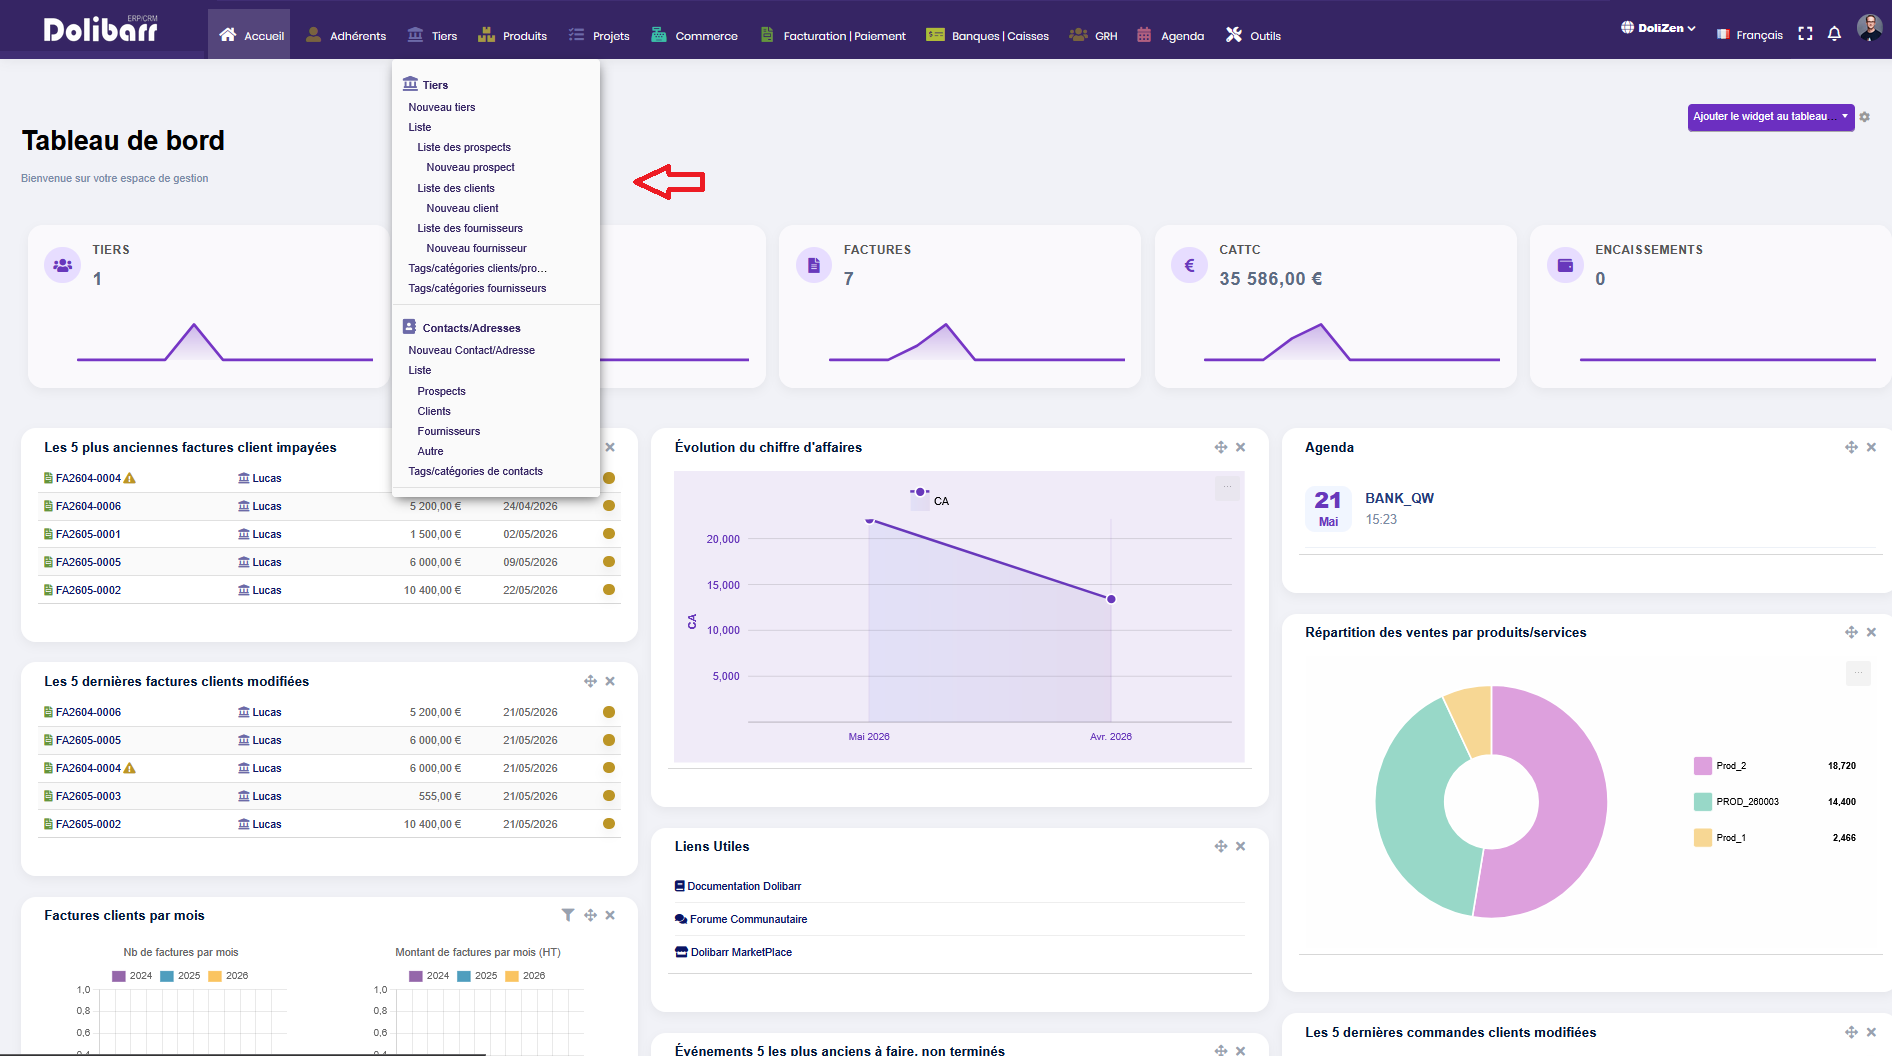The image size is (1892, 1056).
Task: Open the Dolibarr MarketPlace link
Action: 733,952
